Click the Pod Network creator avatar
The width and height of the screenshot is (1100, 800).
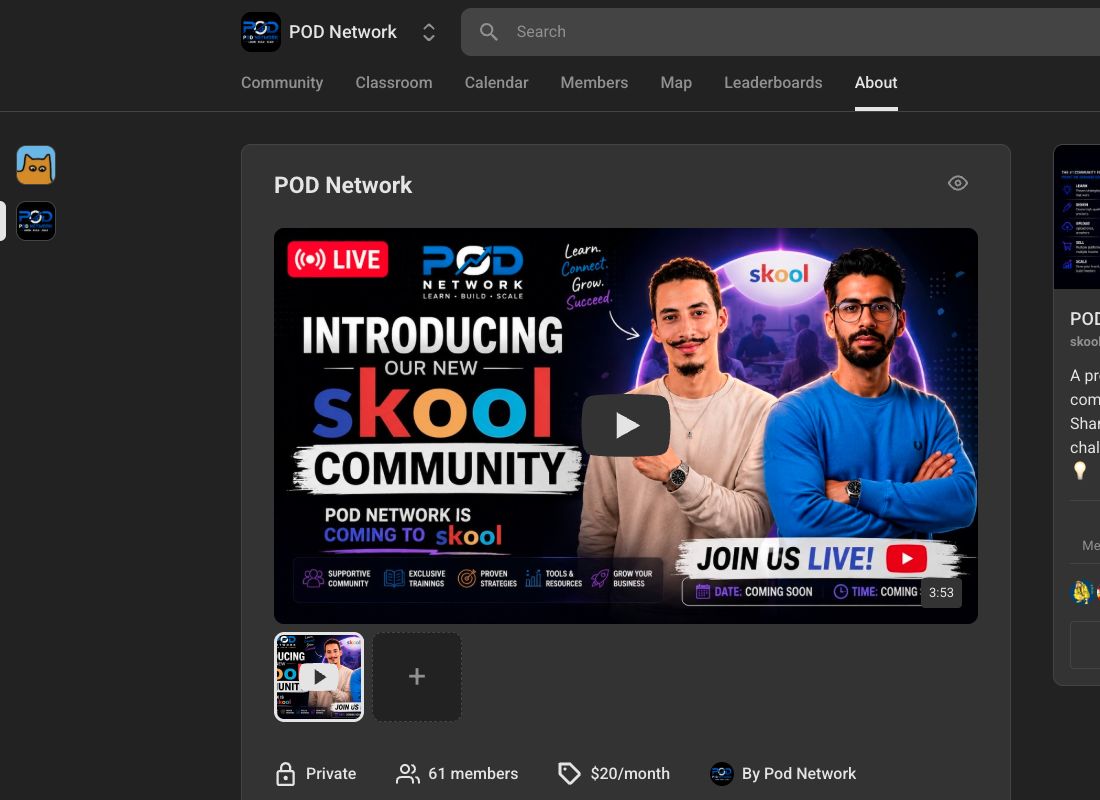[x=721, y=773]
